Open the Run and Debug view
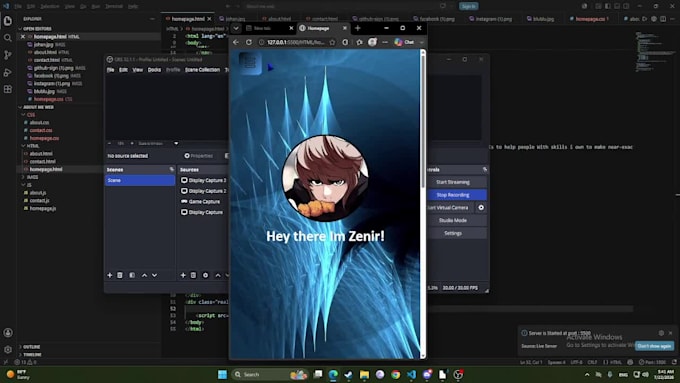The image size is (680, 383). [7, 72]
